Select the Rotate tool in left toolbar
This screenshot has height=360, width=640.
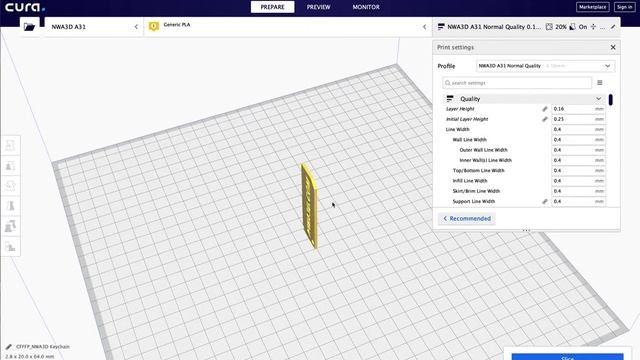point(10,186)
